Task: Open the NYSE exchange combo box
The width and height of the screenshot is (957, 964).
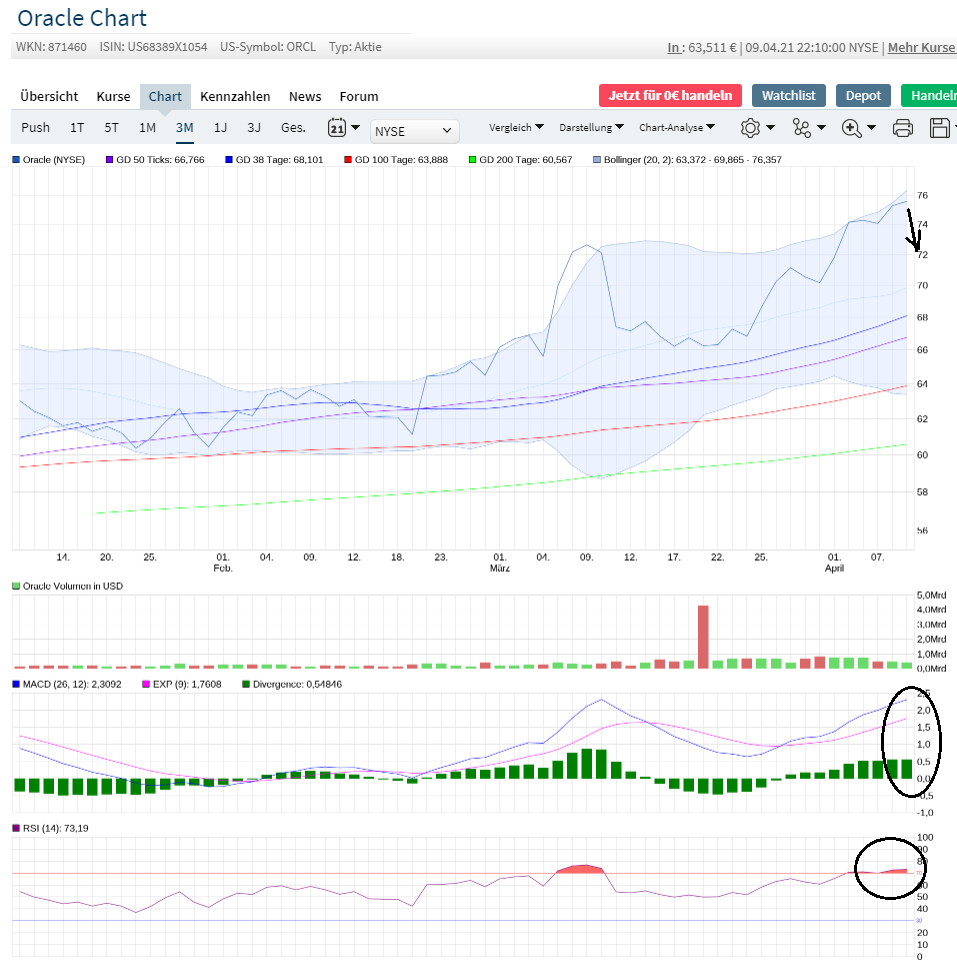Action: (414, 131)
